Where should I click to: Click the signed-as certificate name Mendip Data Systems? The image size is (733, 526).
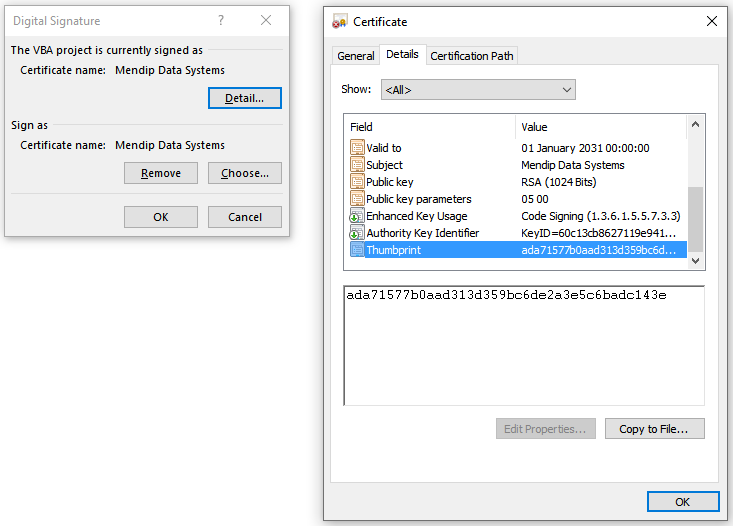pyautogui.click(x=170, y=70)
